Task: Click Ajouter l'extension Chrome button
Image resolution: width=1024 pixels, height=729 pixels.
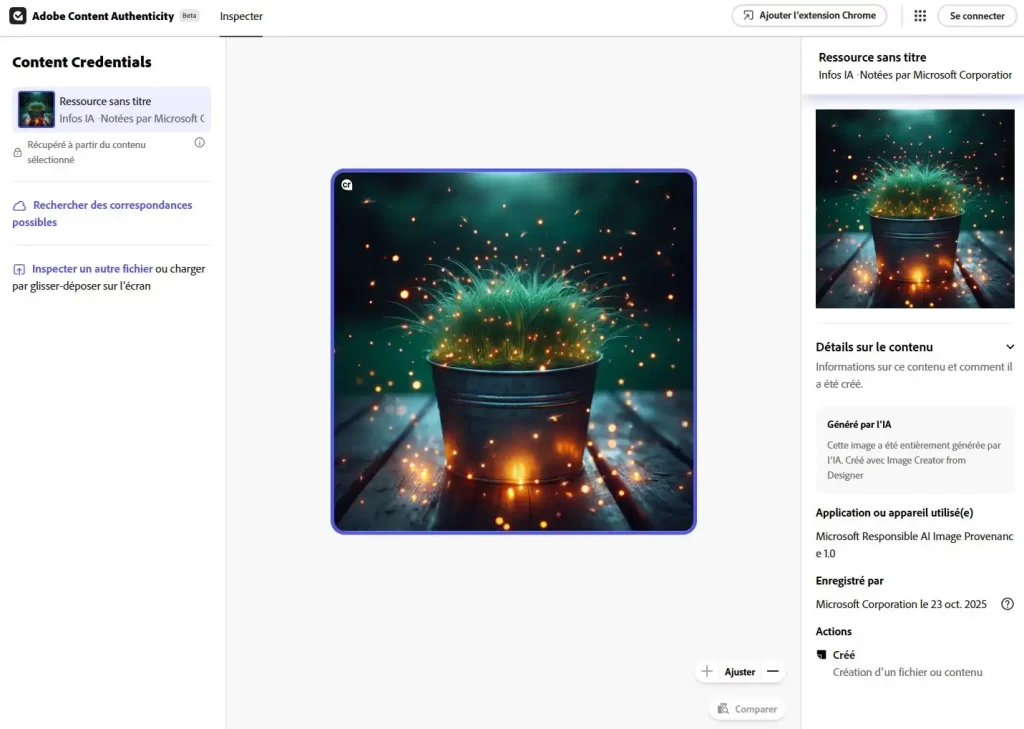Action: [x=809, y=16]
